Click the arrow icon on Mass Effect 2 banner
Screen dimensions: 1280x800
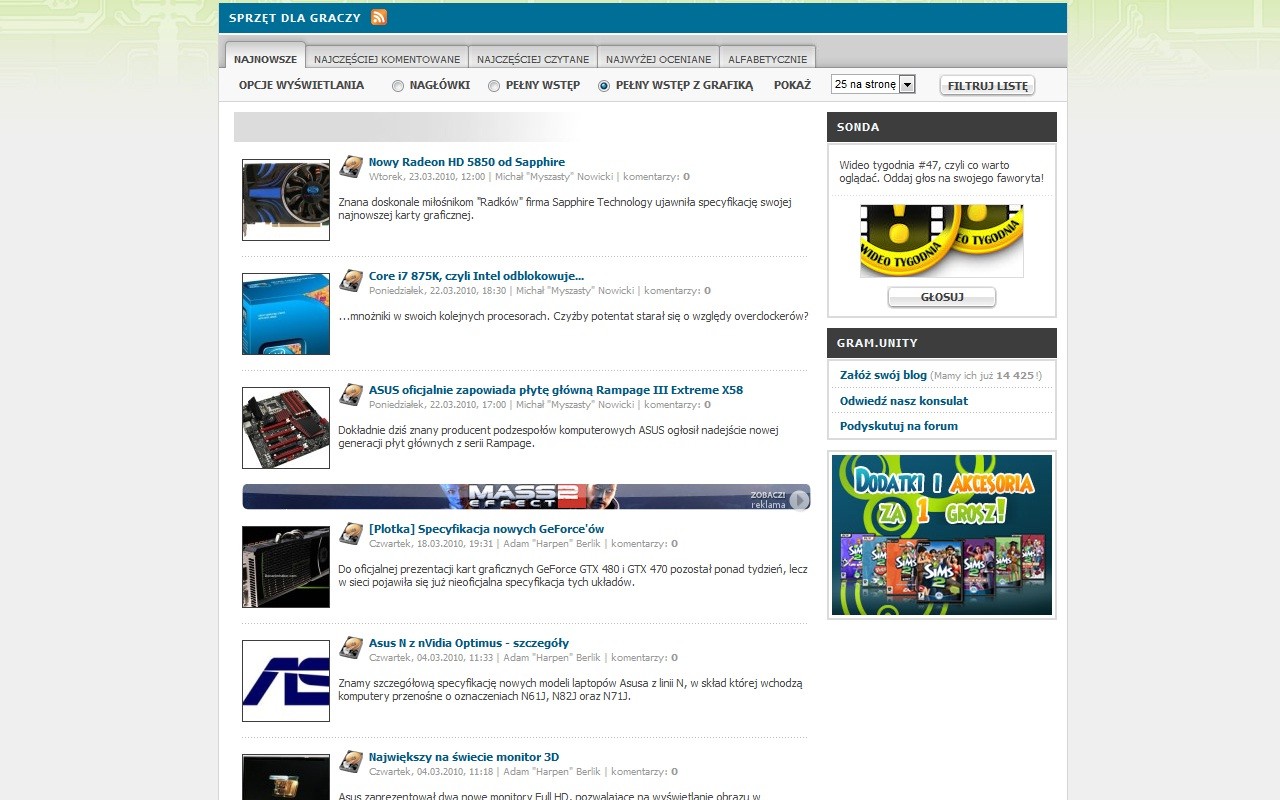pyautogui.click(x=799, y=499)
